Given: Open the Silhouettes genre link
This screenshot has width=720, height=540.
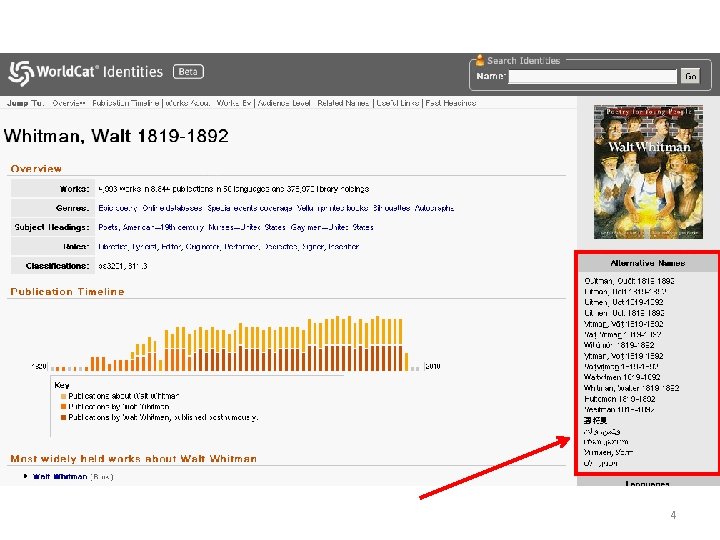Looking at the screenshot, I should point(391,208).
